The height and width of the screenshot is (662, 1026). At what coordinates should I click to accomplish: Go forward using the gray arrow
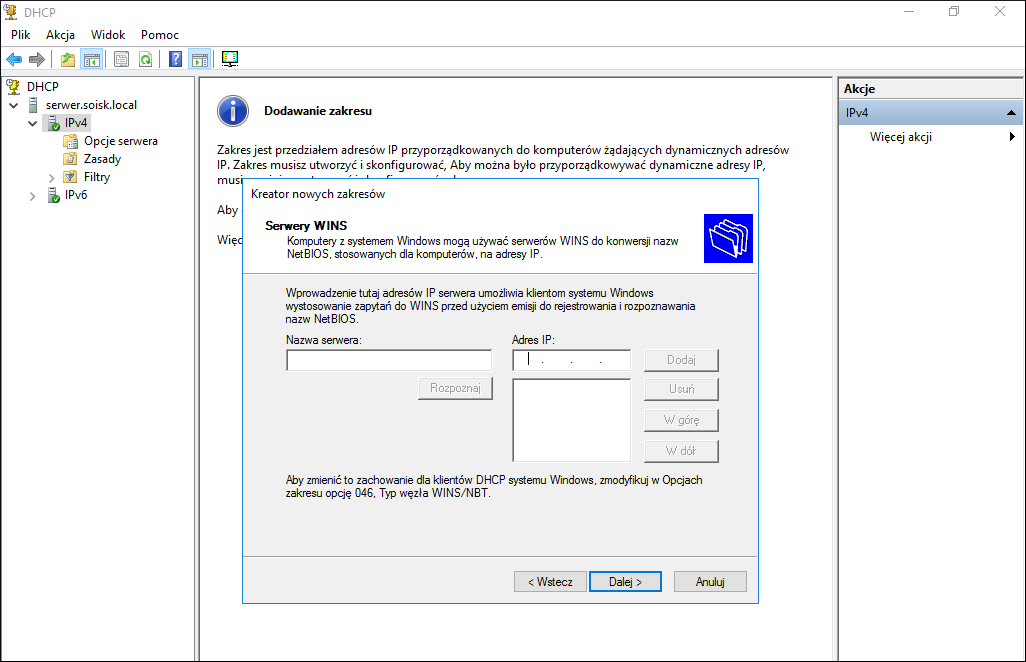pos(37,60)
